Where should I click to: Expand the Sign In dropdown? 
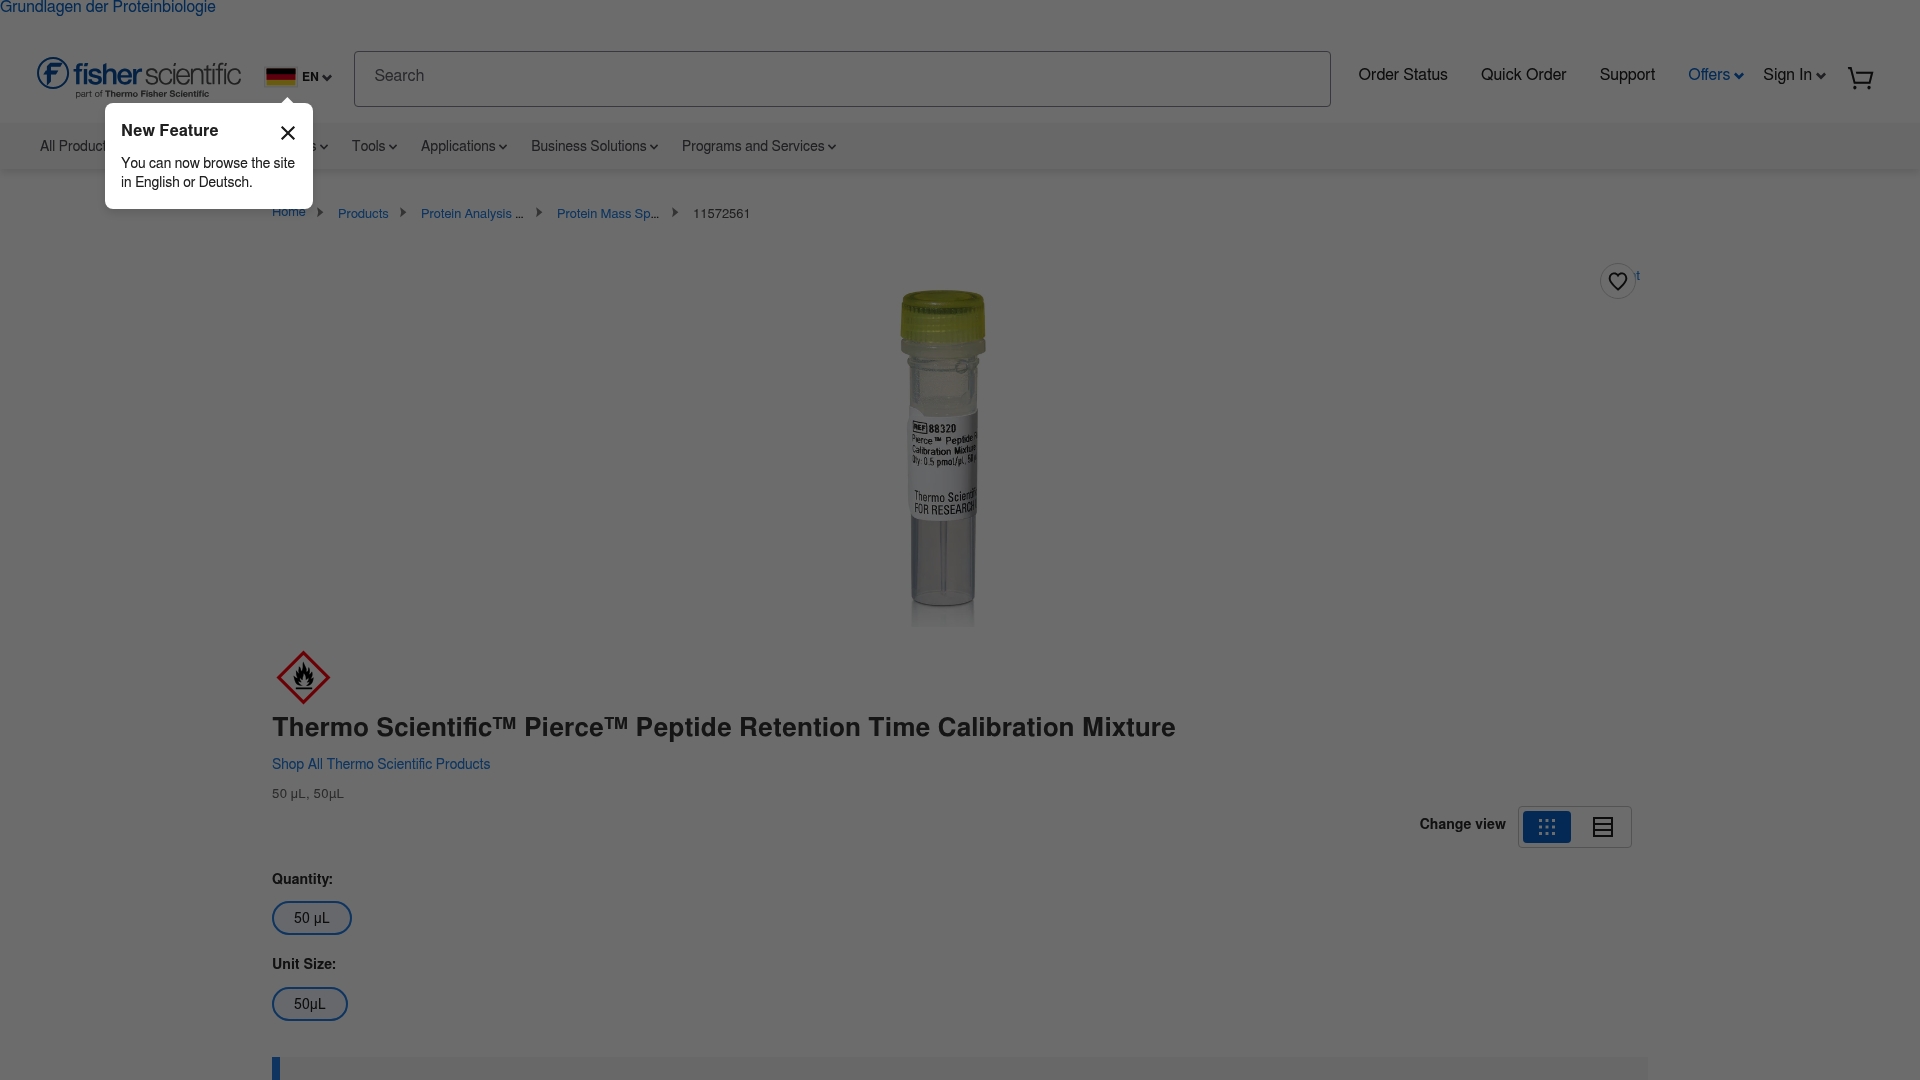1794,75
